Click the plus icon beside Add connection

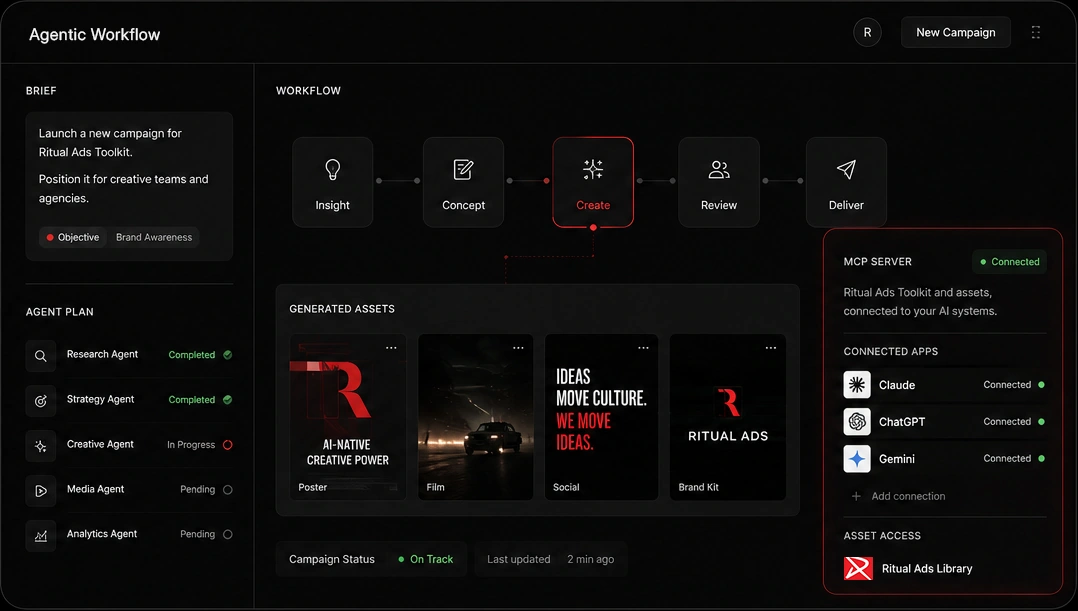point(856,496)
